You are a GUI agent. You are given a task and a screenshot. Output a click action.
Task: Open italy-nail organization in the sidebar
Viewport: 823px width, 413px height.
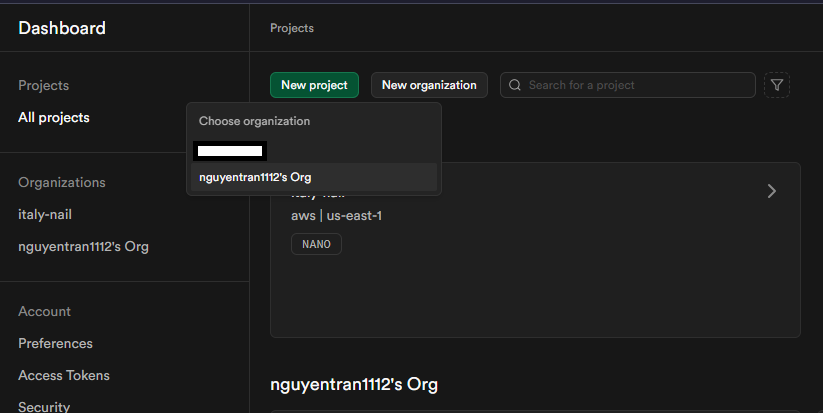click(x=45, y=214)
